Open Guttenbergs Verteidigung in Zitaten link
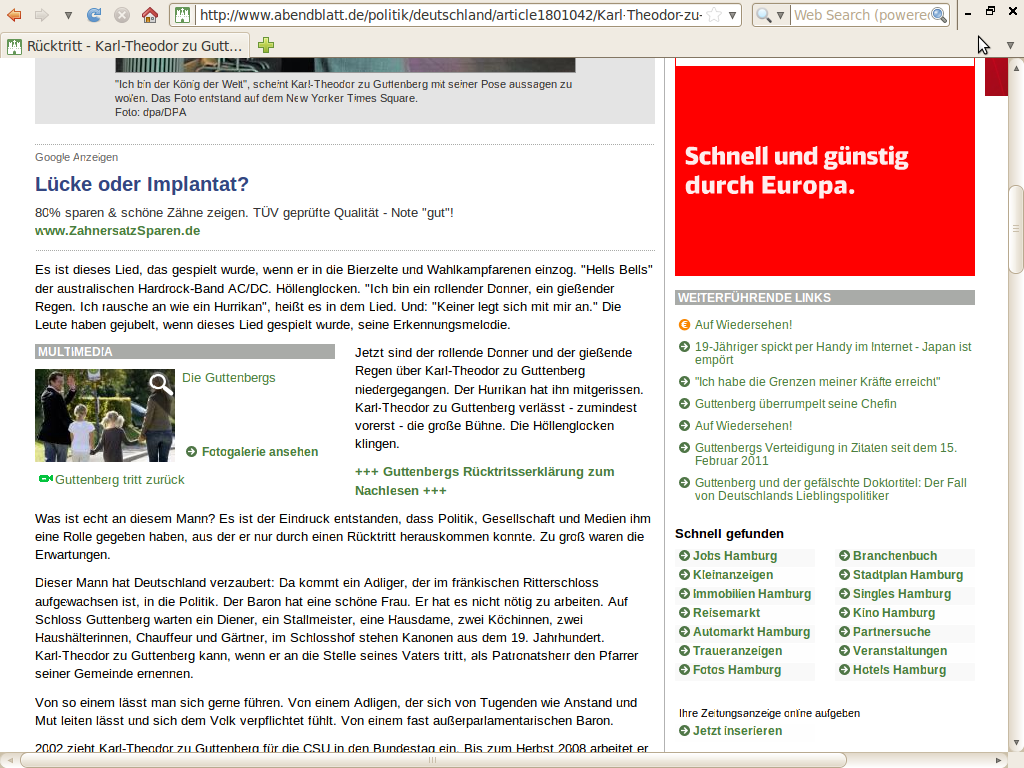1024x768 pixels. [825, 454]
